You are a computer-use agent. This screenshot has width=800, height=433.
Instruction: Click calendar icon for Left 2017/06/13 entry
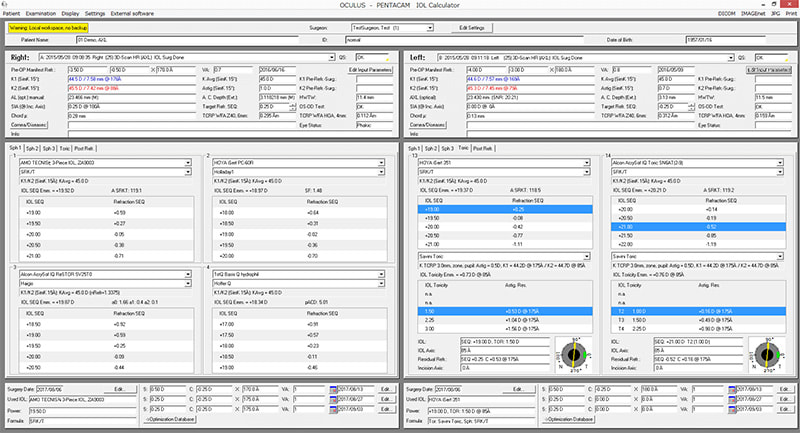tap(732, 390)
